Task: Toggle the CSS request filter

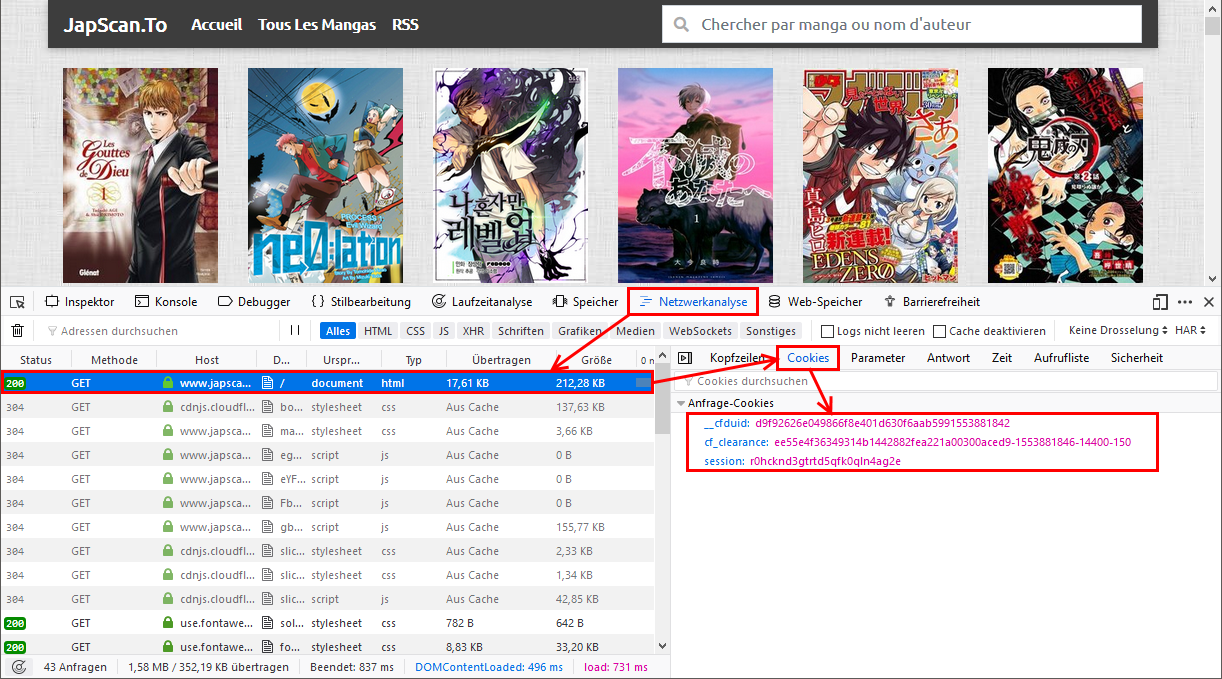Action: [x=416, y=331]
